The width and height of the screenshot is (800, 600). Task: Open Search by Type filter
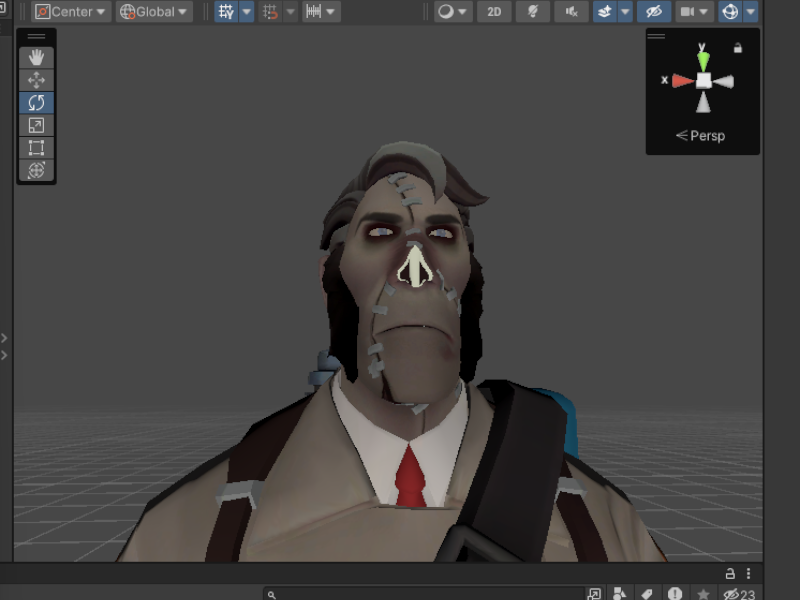[619, 594]
